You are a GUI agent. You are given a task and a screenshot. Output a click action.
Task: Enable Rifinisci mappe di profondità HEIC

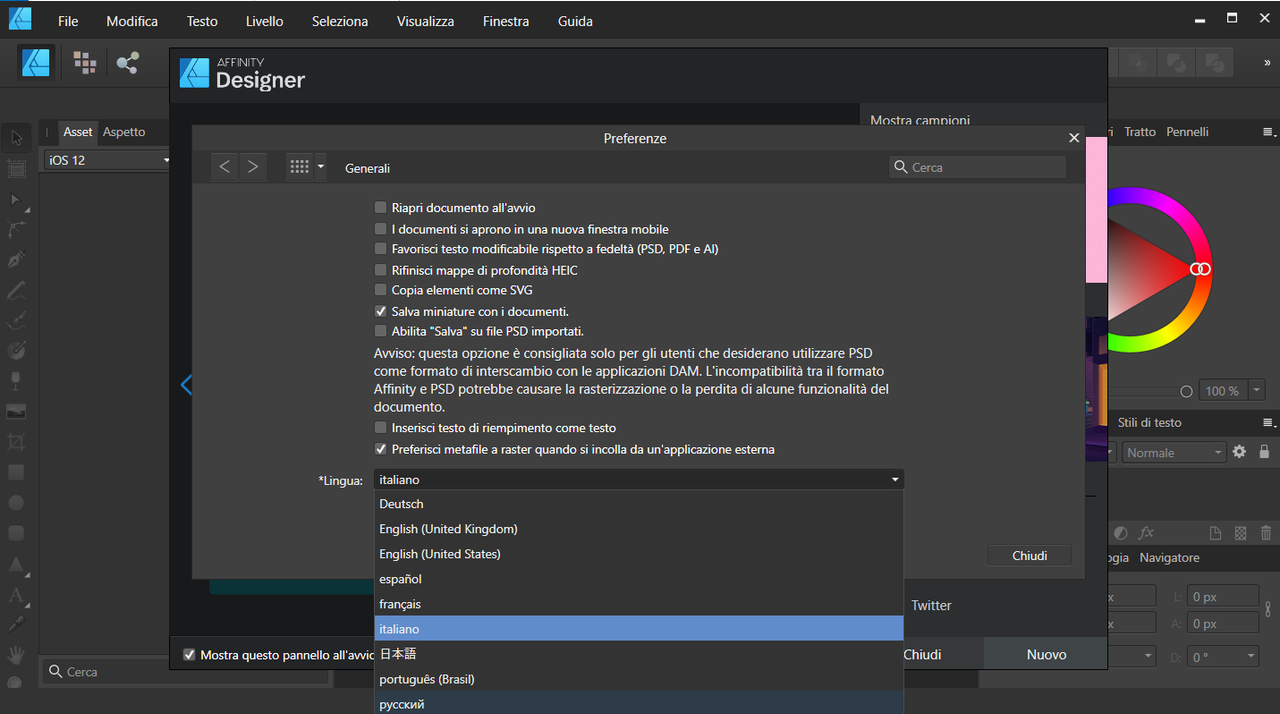[380, 270]
